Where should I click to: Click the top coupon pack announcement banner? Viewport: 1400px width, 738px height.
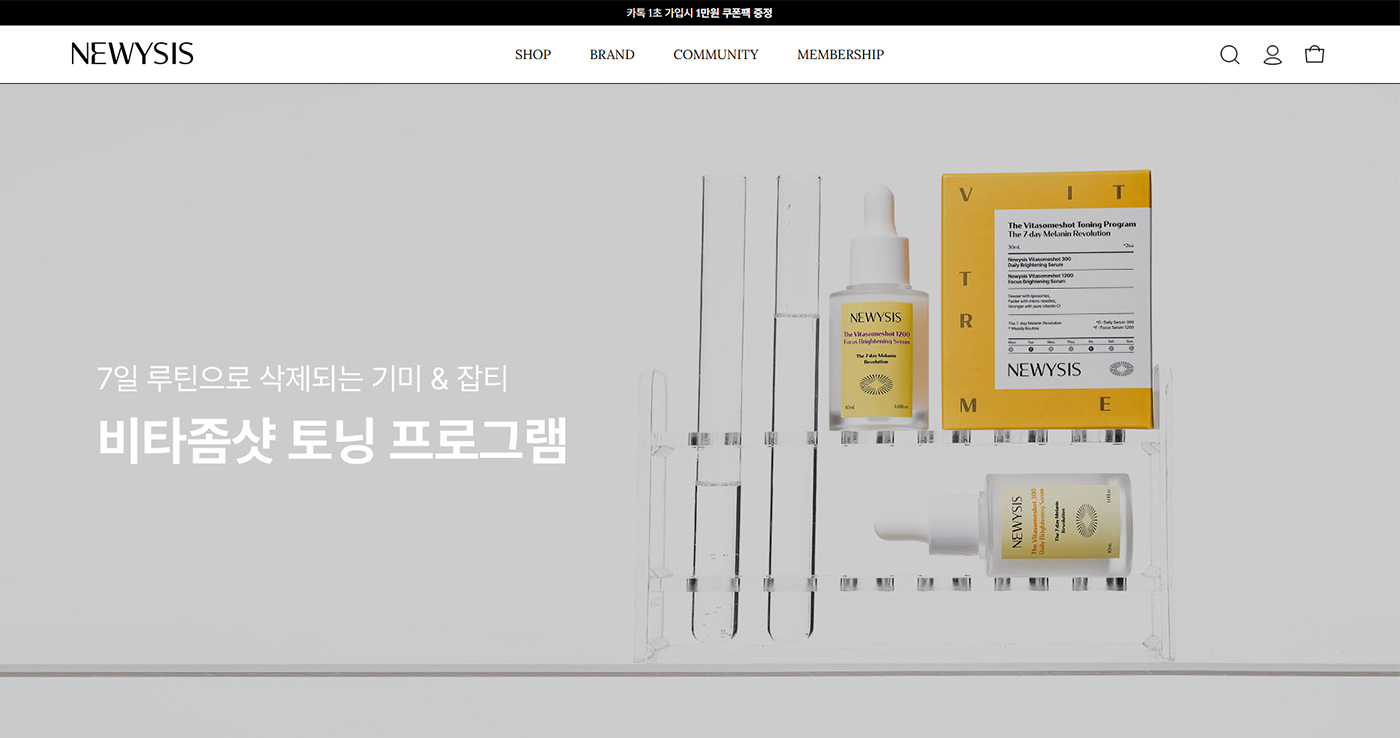pyautogui.click(x=699, y=13)
